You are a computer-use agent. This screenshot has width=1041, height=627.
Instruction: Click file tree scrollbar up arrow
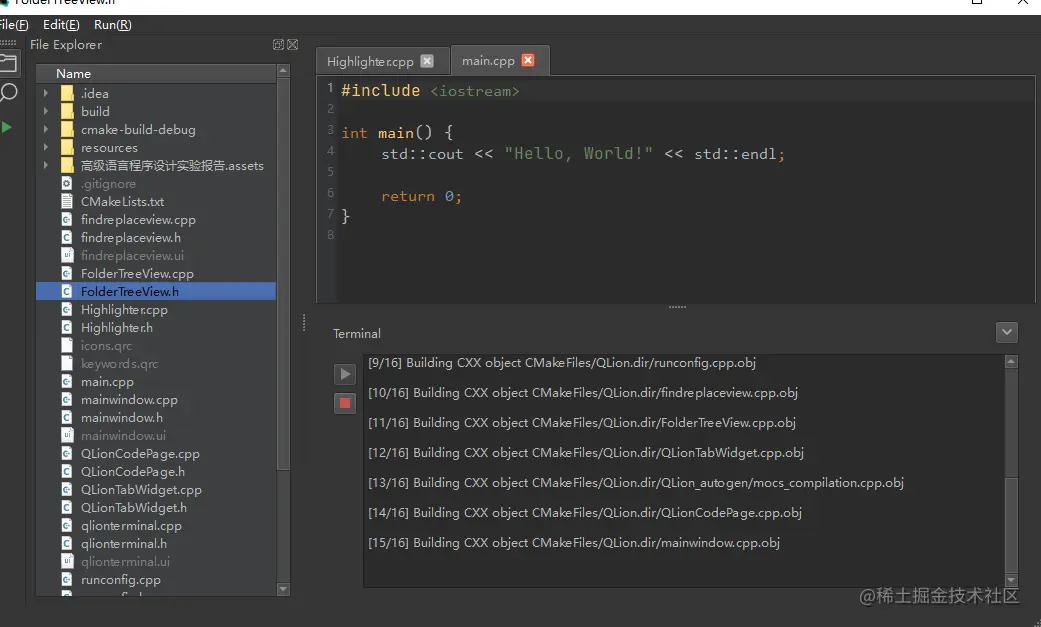coord(283,70)
